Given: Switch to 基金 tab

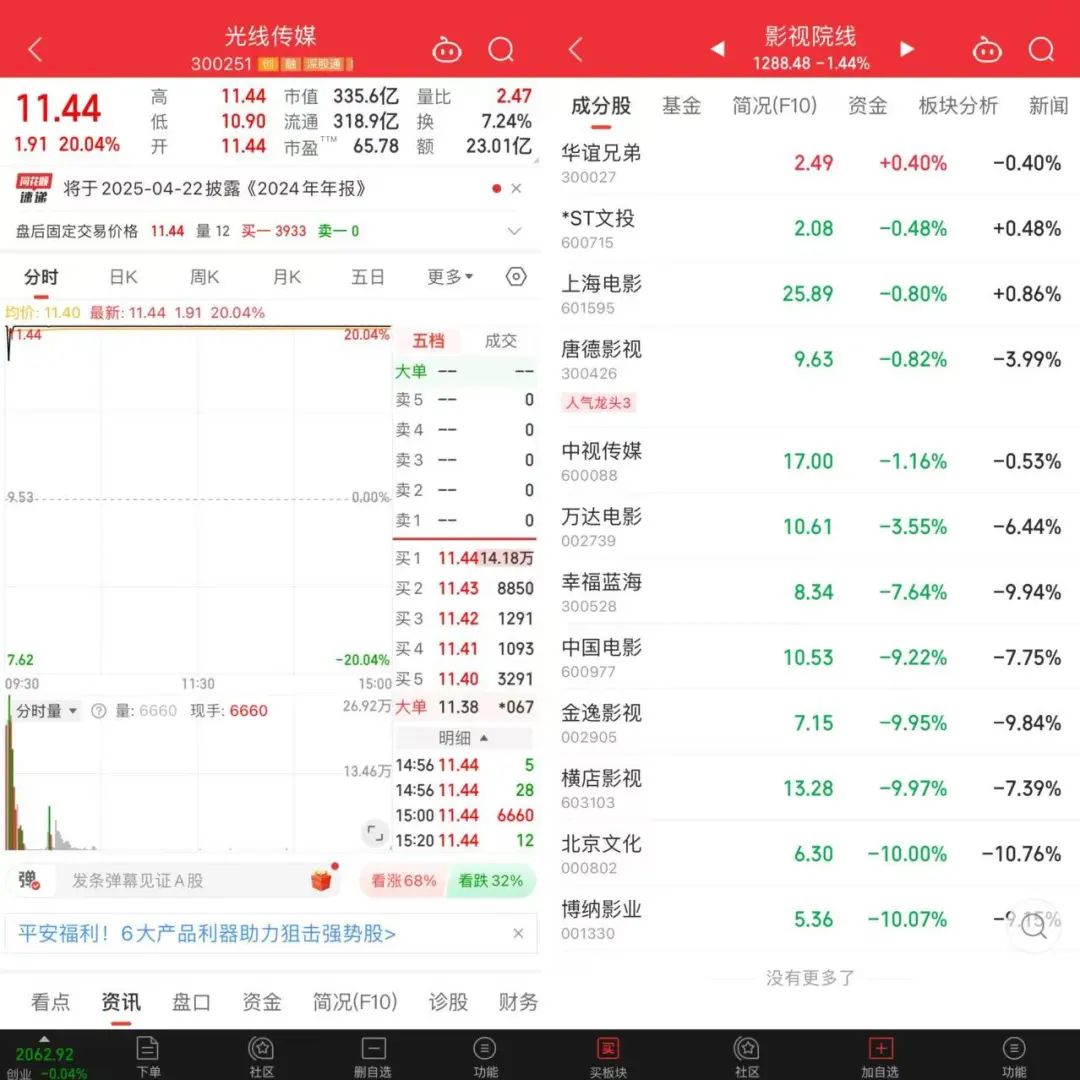Looking at the screenshot, I should pyautogui.click(x=681, y=105).
